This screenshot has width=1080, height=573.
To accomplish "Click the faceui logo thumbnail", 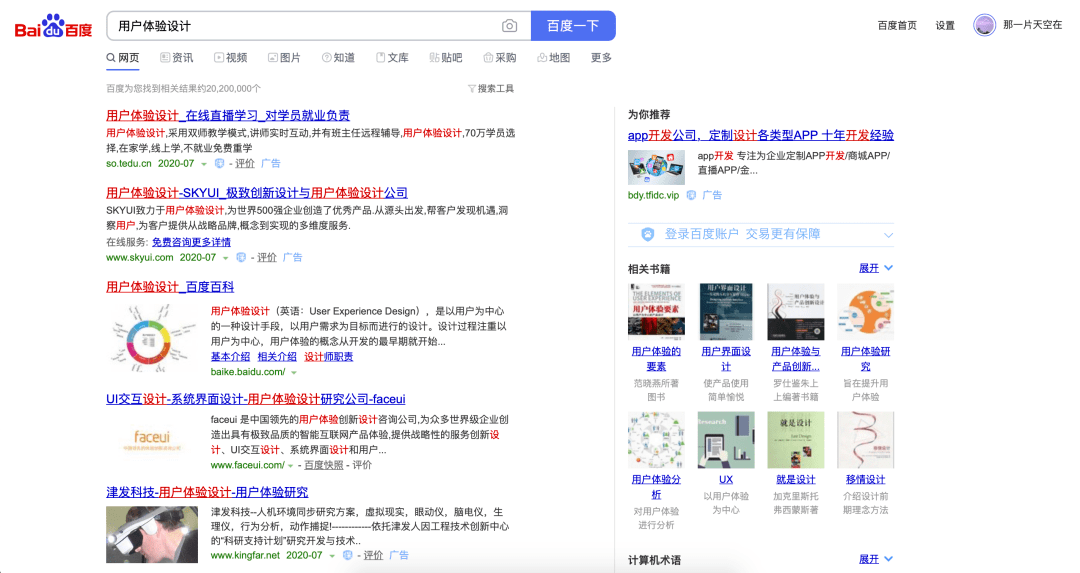I will pyautogui.click(x=152, y=440).
